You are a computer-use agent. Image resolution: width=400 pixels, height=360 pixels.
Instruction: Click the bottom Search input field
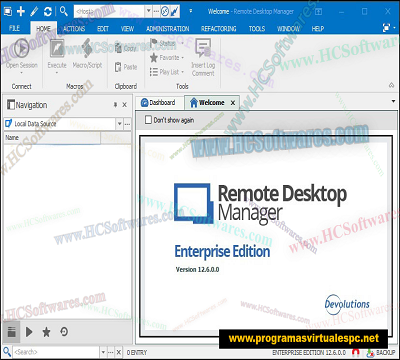[x=56, y=352]
